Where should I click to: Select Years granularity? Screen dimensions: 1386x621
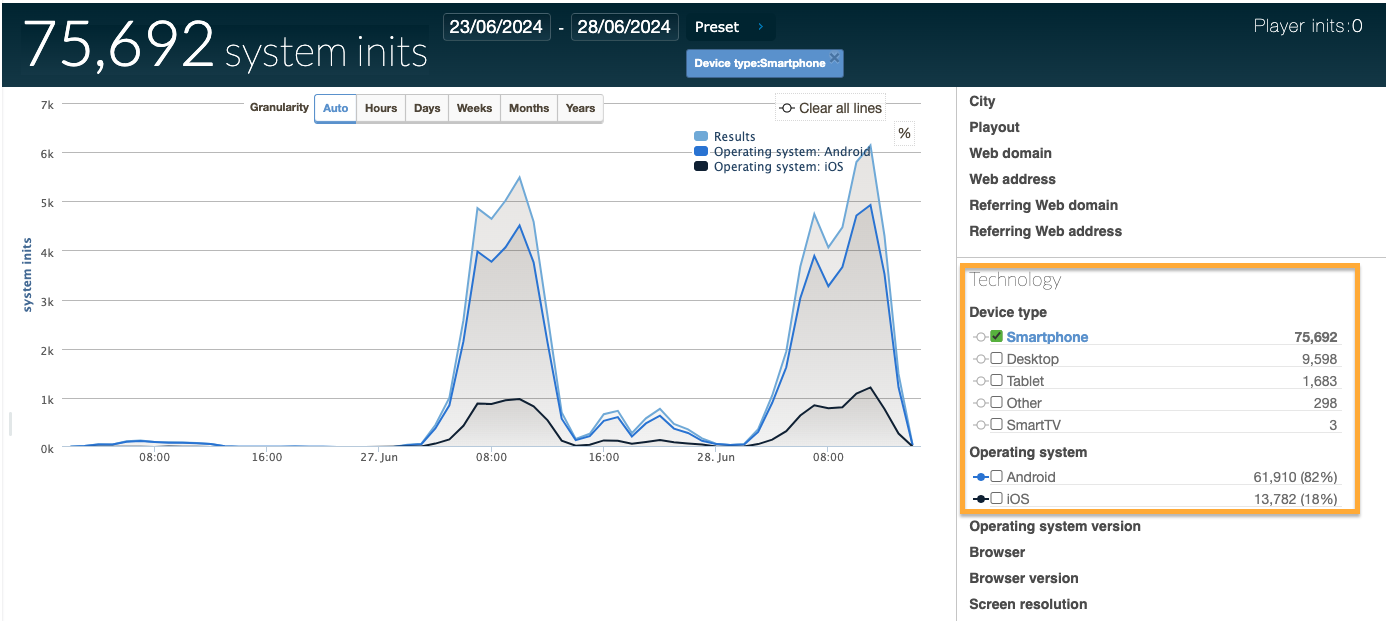click(580, 108)
